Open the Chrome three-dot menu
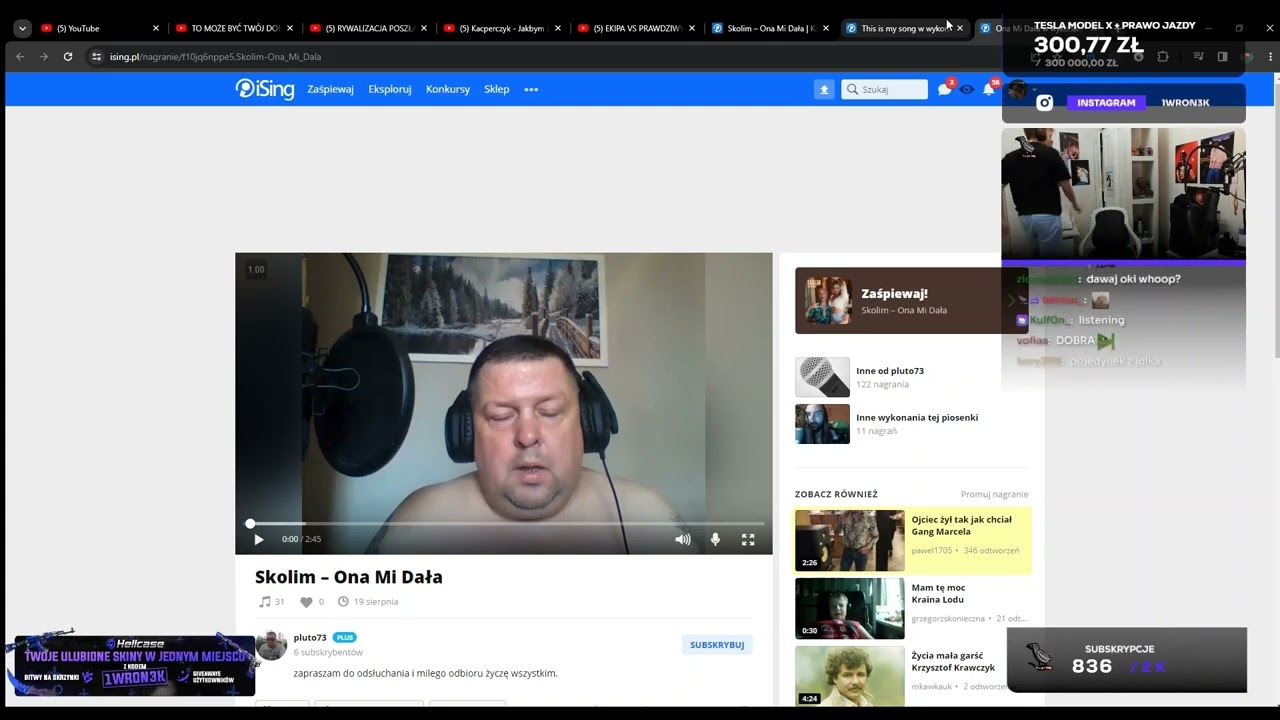 [1271, 57]
